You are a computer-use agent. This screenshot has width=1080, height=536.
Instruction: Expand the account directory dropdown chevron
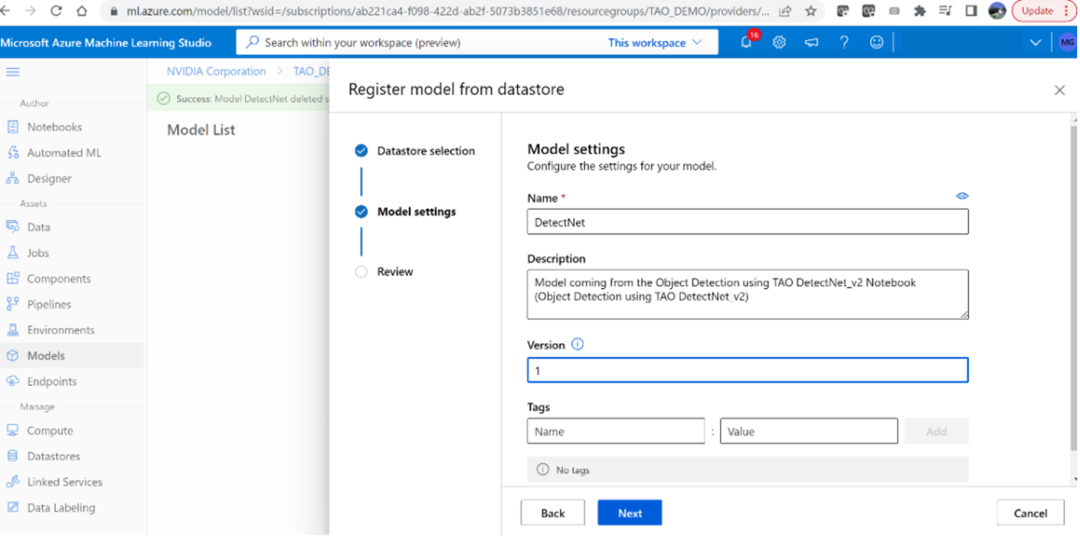click(1035, 43)
